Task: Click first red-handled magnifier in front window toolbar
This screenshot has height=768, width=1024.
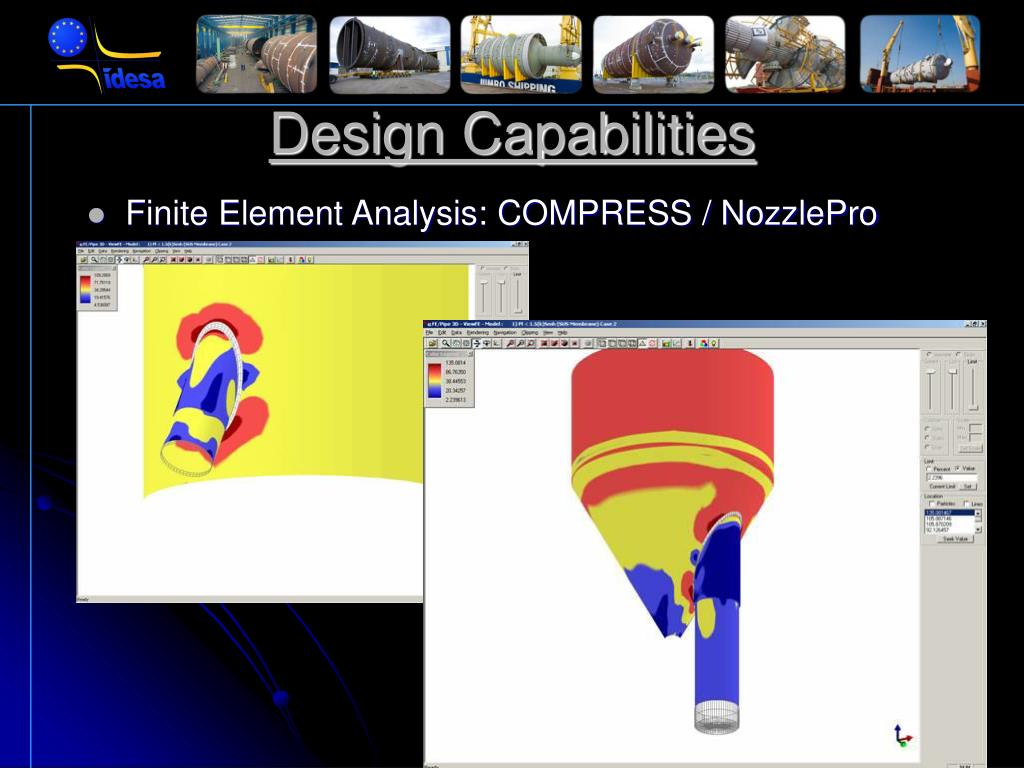Action: tap(510, 343)
